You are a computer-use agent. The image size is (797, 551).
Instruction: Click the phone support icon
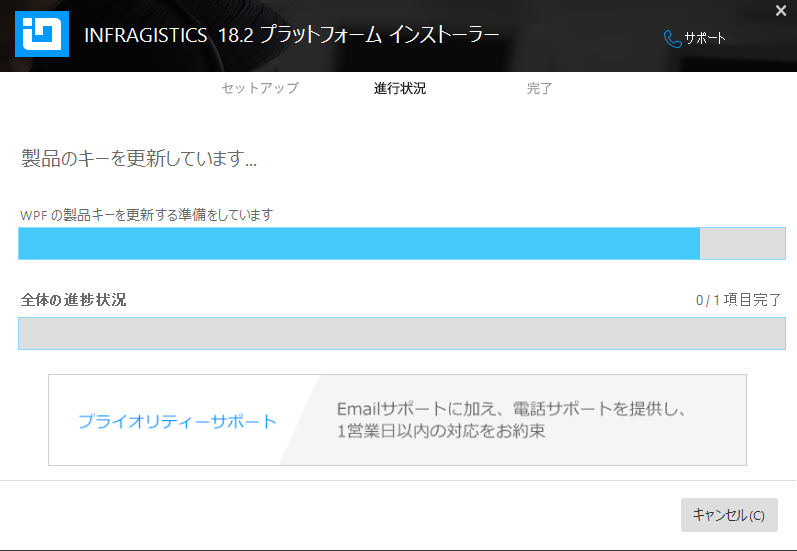point(672,39)
